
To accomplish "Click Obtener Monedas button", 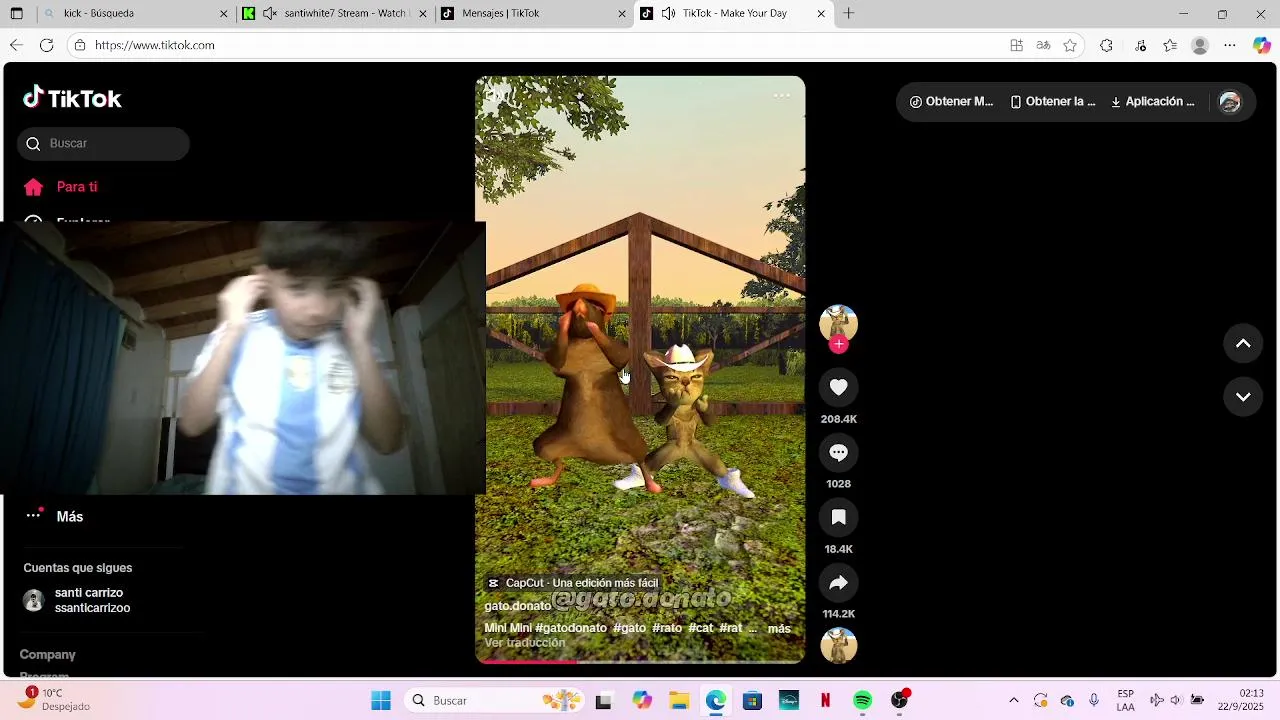I will coord(951,102).
